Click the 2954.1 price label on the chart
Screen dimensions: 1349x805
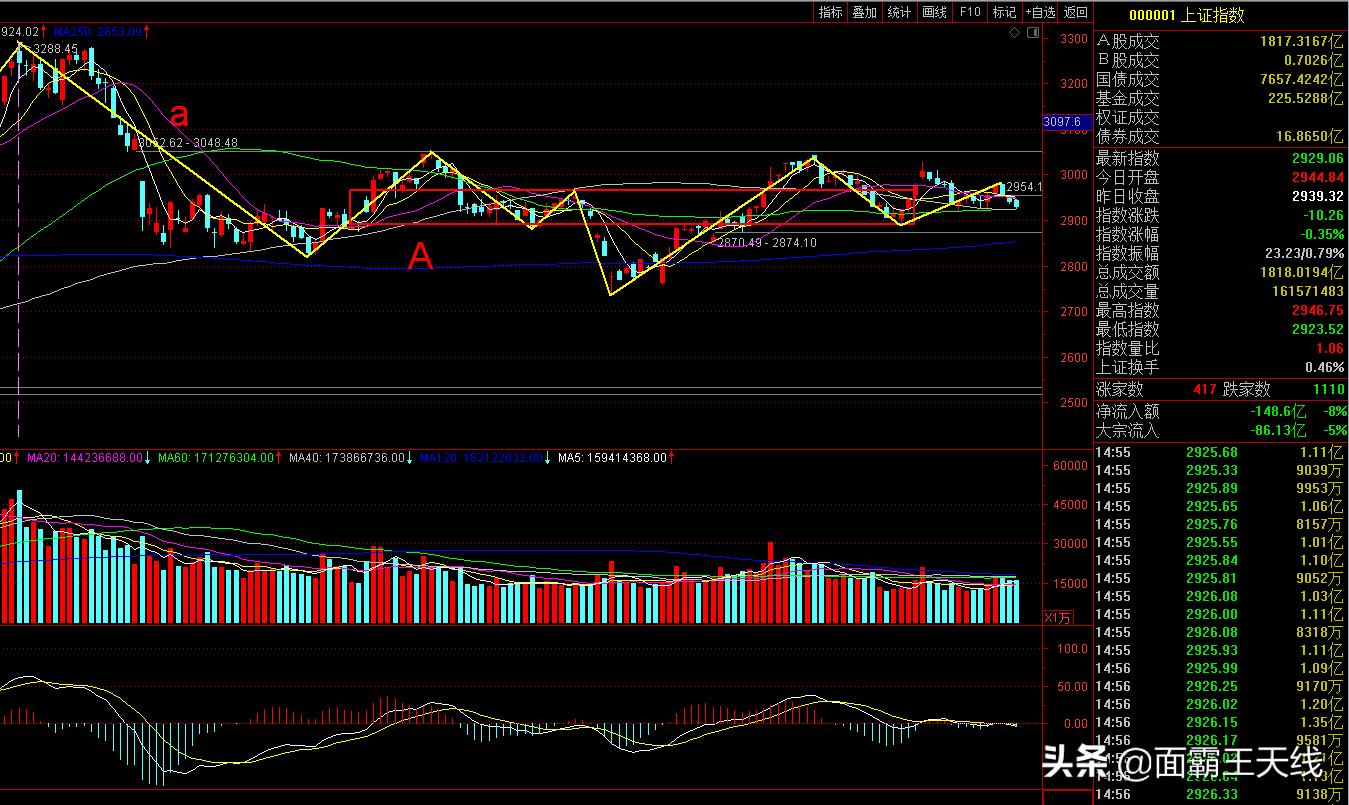tap(1024, 187)
